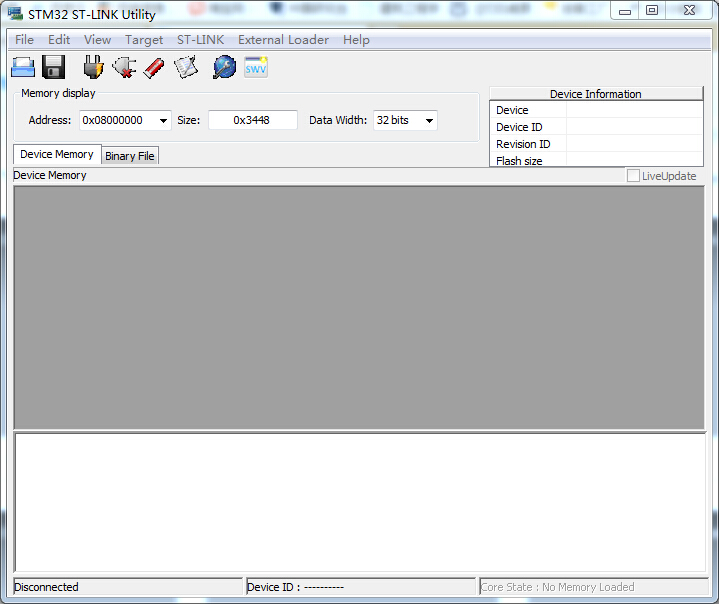Click inside the white log output area
This screenshot has width=719, height=604.
[360, 503]
